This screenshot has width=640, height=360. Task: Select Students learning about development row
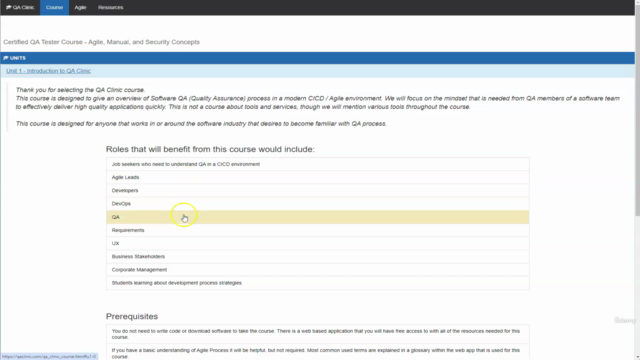[318, 283]
